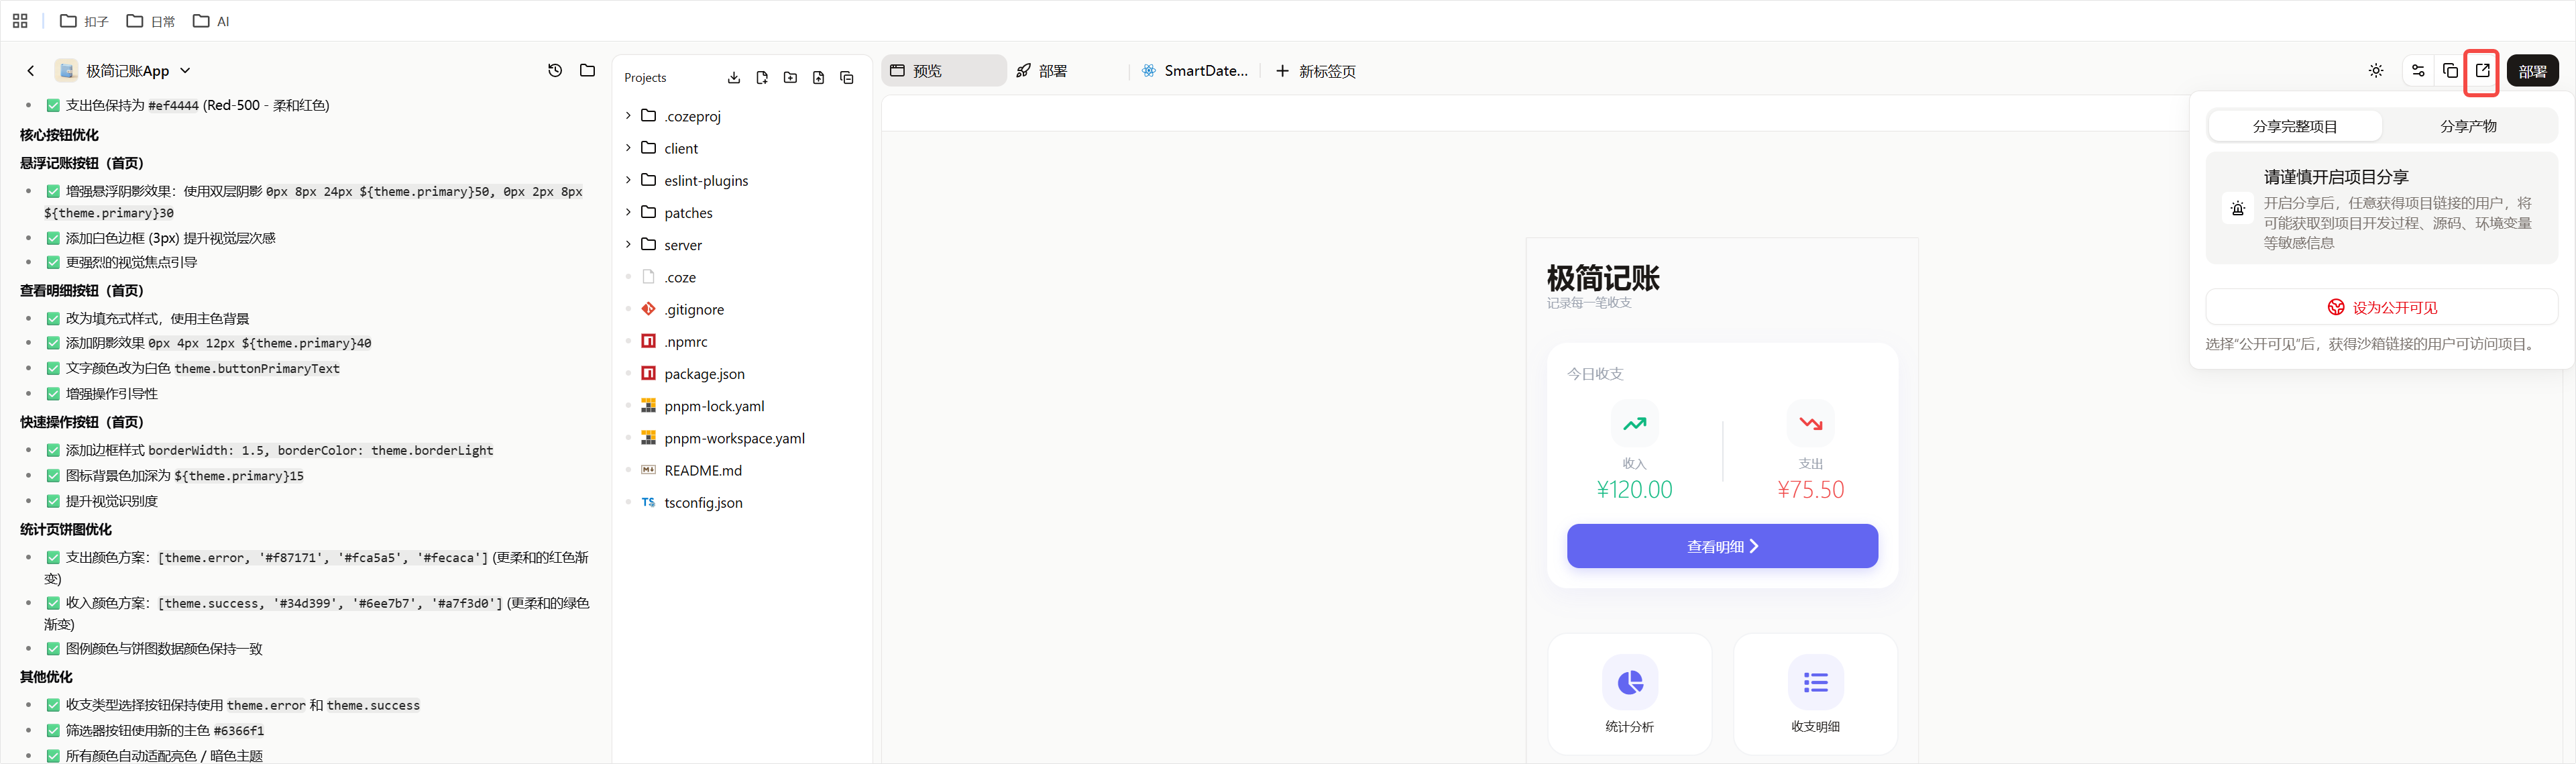Open the .gitignore file
This screenshot has width=2576, height=764.
click(694, 310)
